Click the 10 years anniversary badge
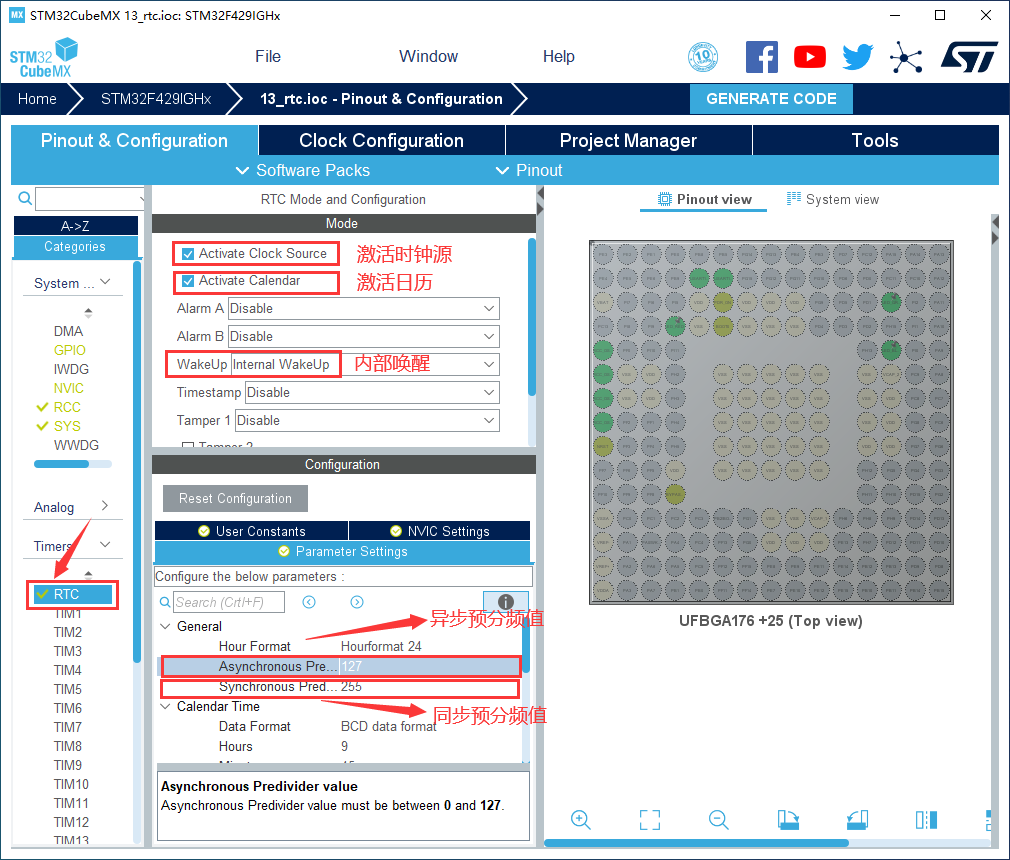The height and width of the screenshot is (860, 1010). point(703,57)
